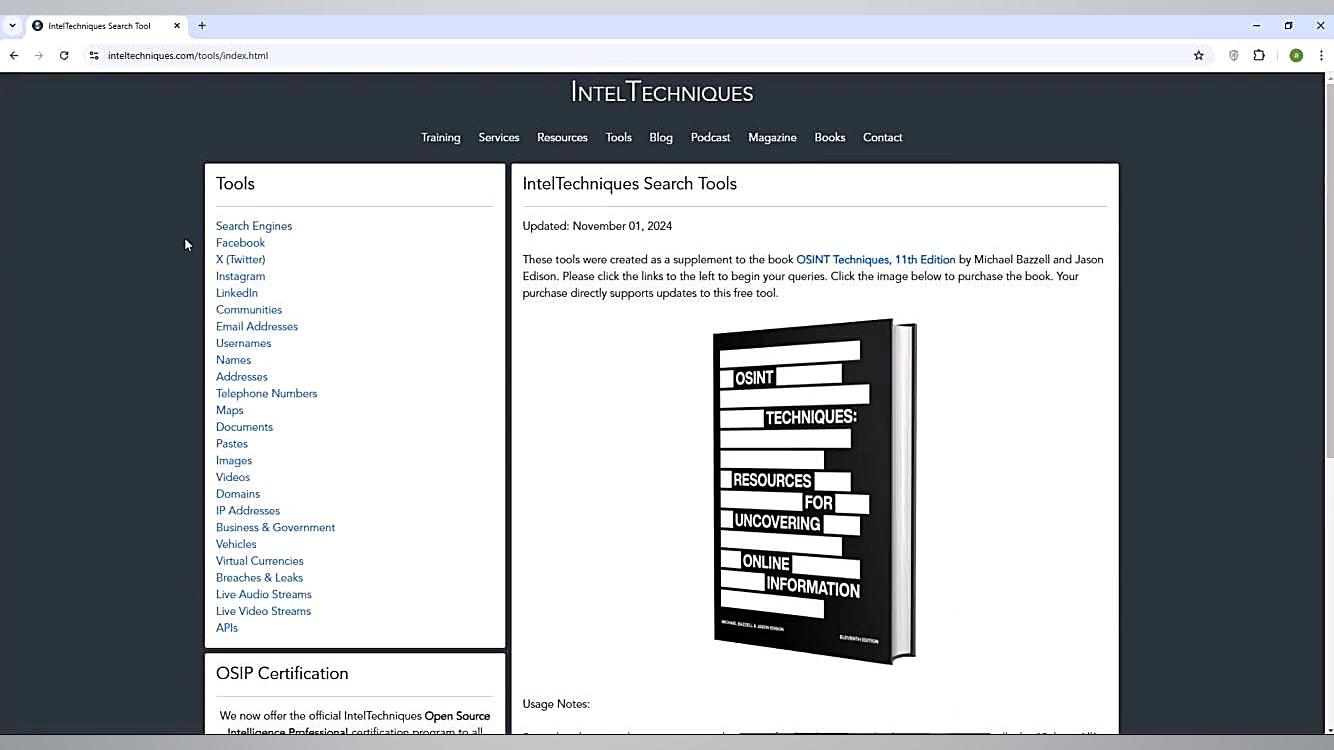The image size is (1334, 750).
Task: Open the LinkedIn tool link
Action: click(x=237, y=293)
